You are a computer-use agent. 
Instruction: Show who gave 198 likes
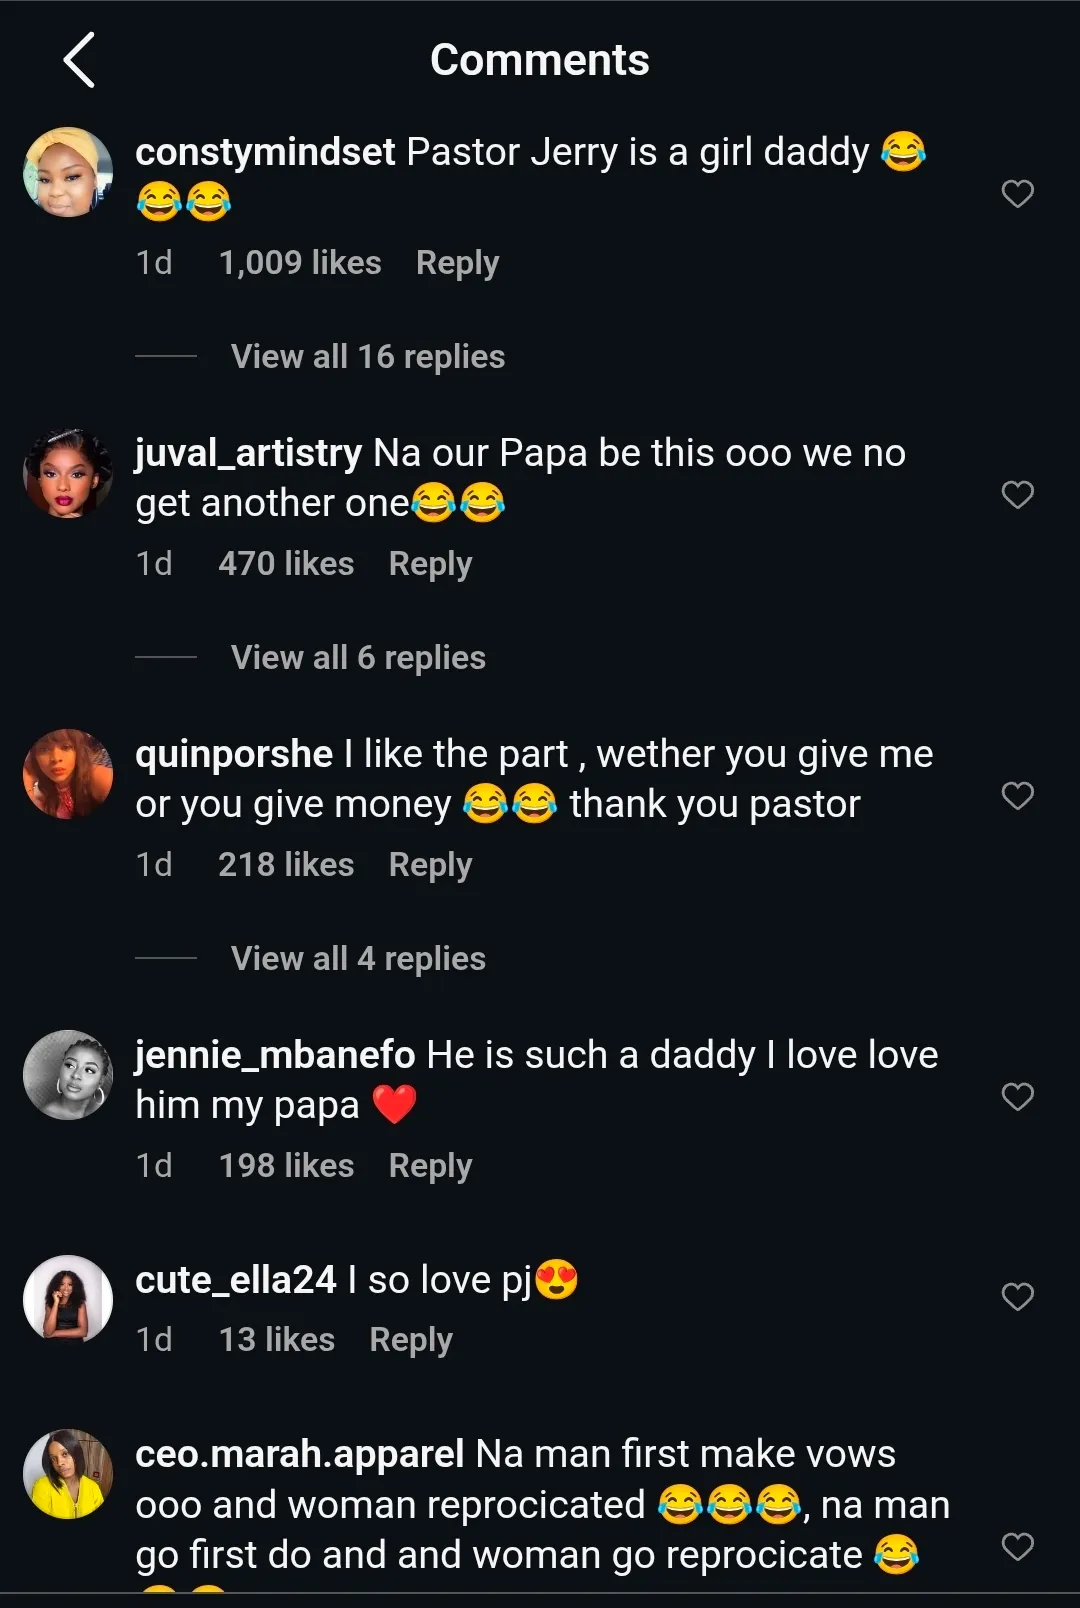(286, 1166)
